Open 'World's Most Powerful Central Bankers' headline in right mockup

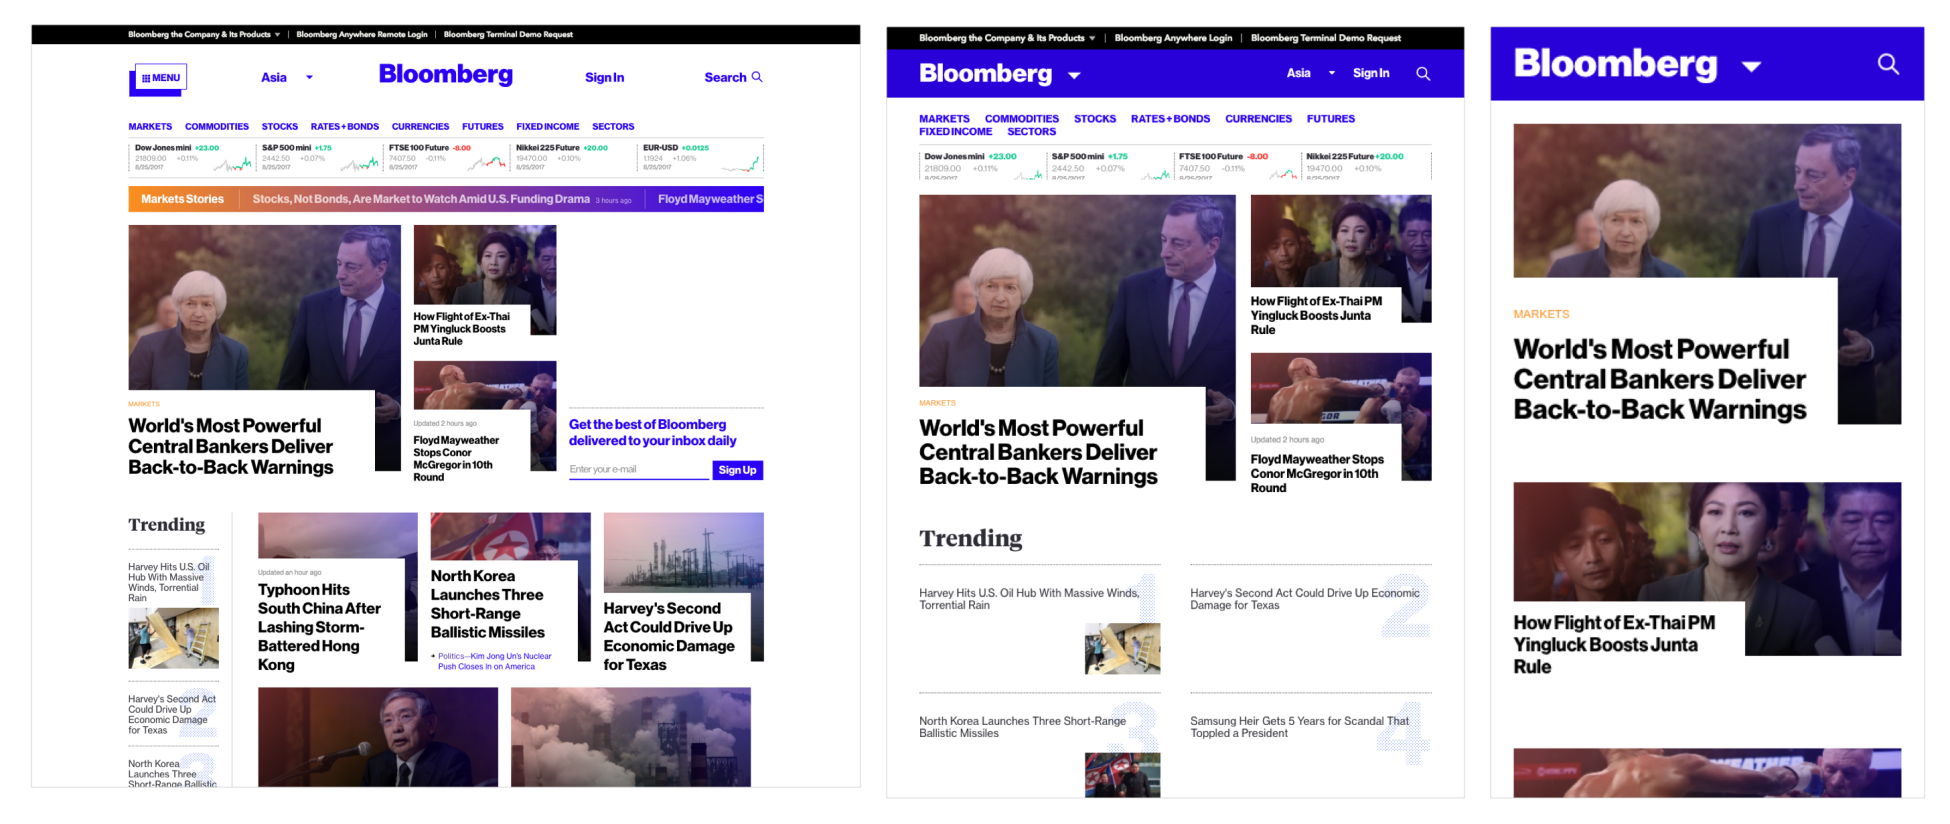1660,379
